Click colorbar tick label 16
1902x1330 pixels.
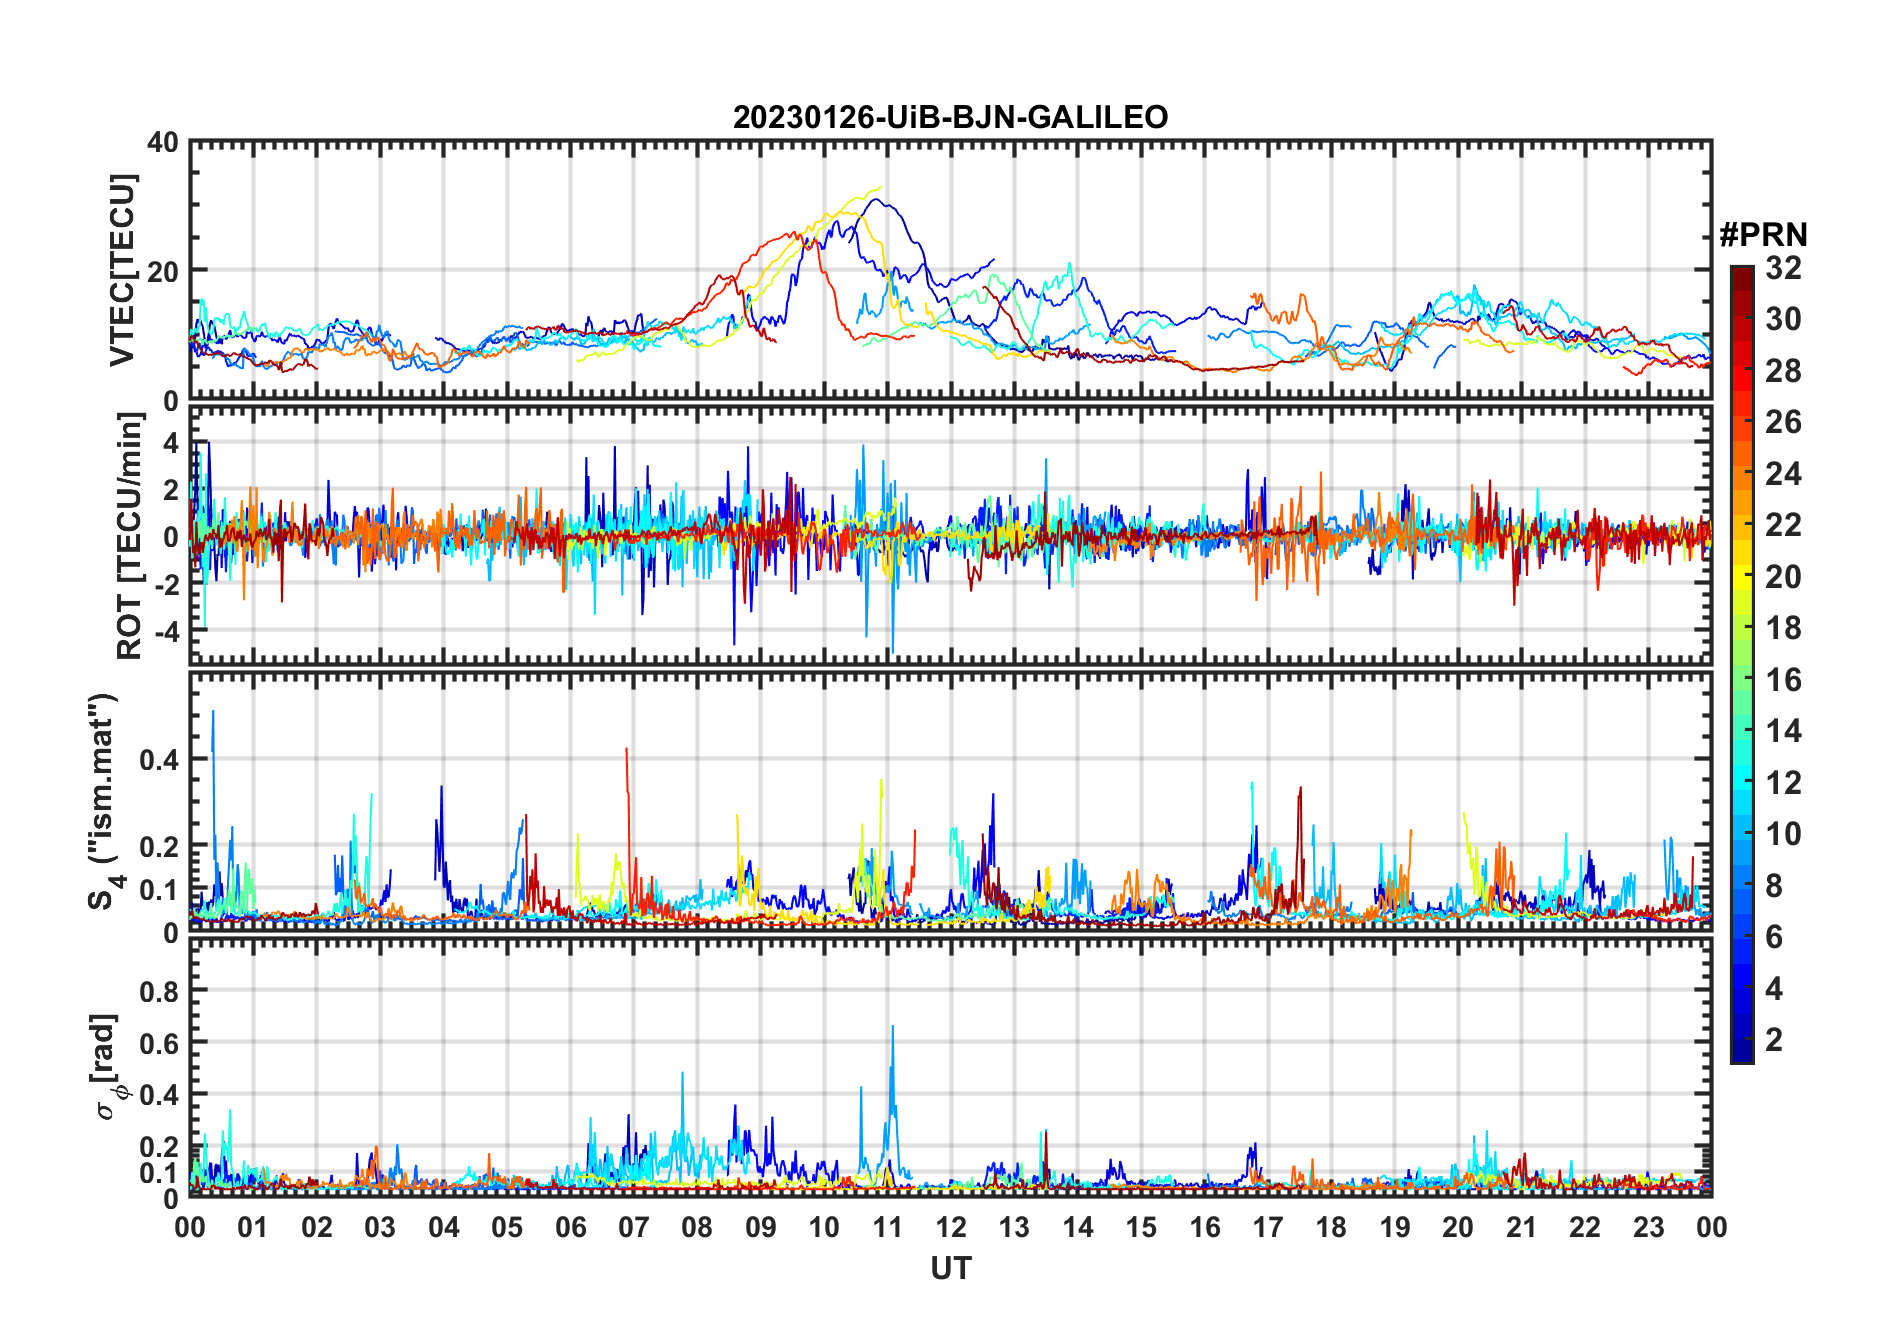click(x=1783, y=680)
